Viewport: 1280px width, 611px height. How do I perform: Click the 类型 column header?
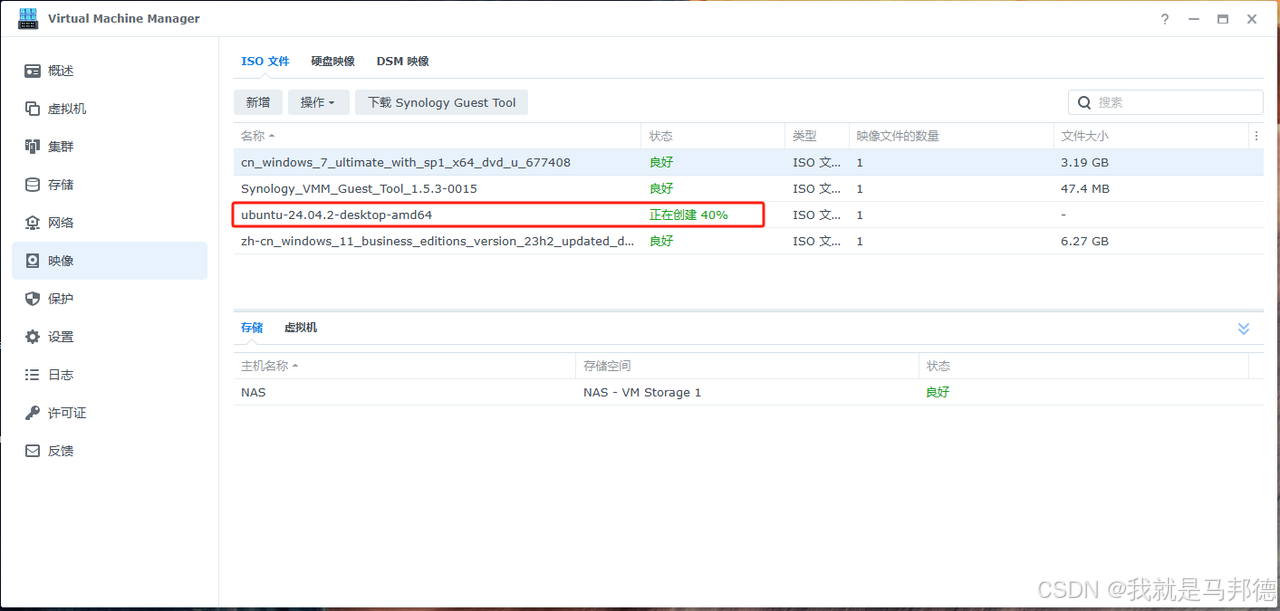click(817, 136)
